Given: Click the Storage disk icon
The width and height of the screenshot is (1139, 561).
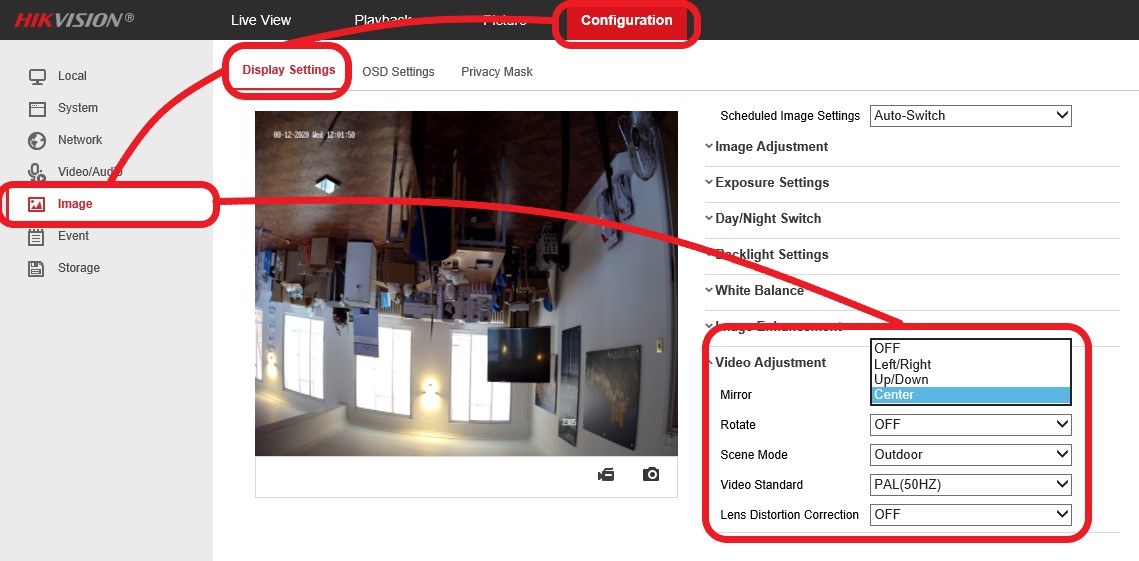Looking at the screenshot, I should [x=37, y=268].
